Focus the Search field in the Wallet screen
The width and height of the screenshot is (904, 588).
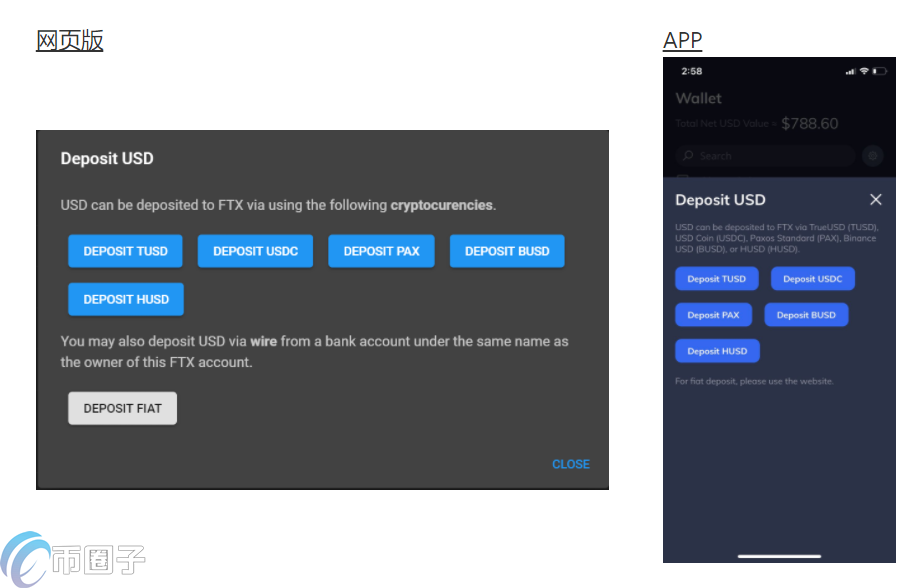770,156
